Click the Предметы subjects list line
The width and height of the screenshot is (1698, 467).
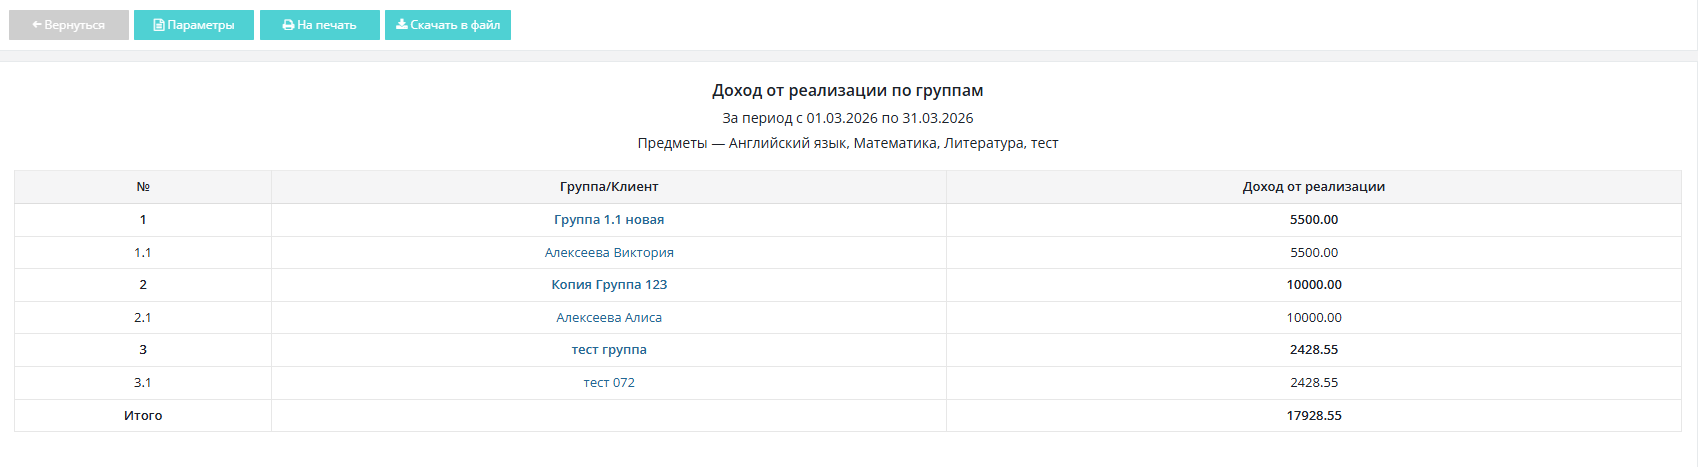coord(847,143)
